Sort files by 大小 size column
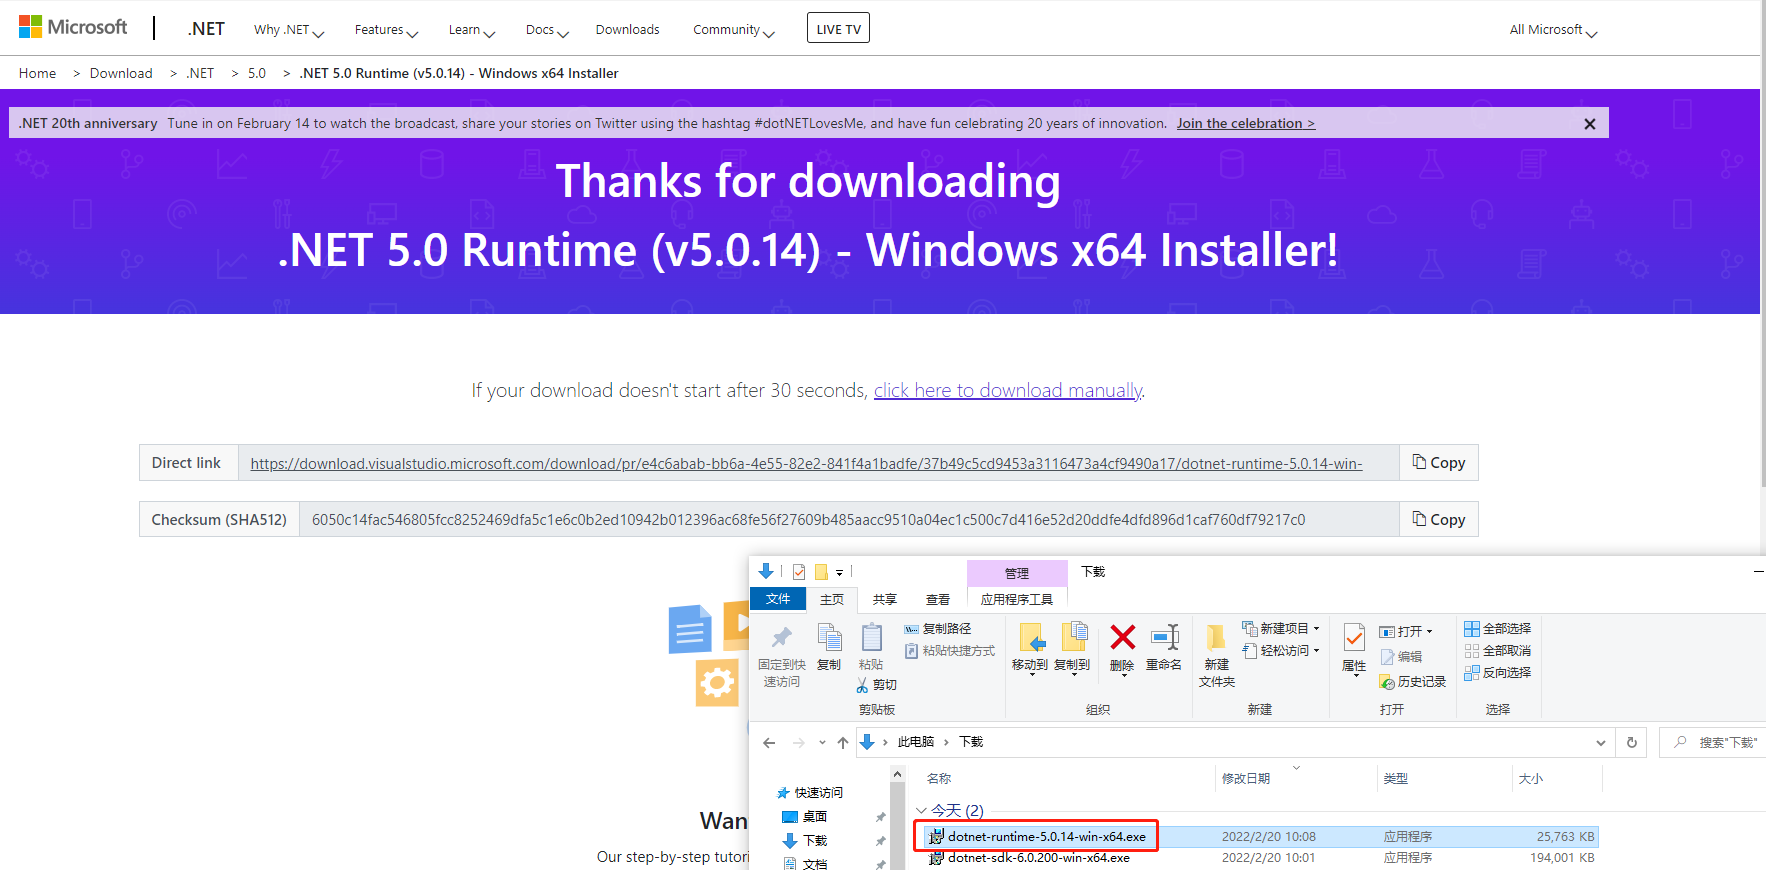 coord(1531,778)
